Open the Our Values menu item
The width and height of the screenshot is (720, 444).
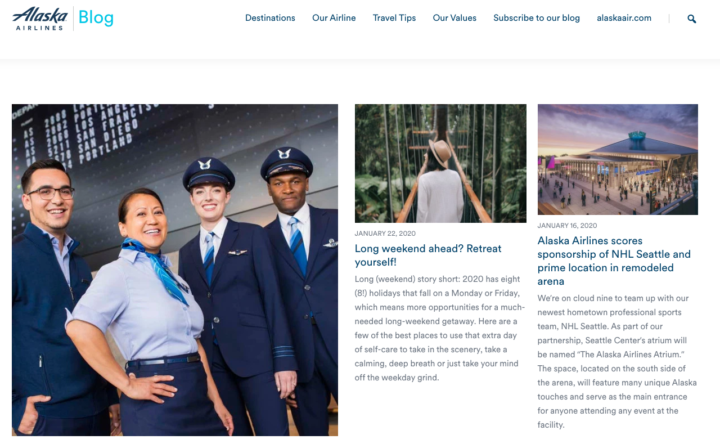(x=454, y=18)
